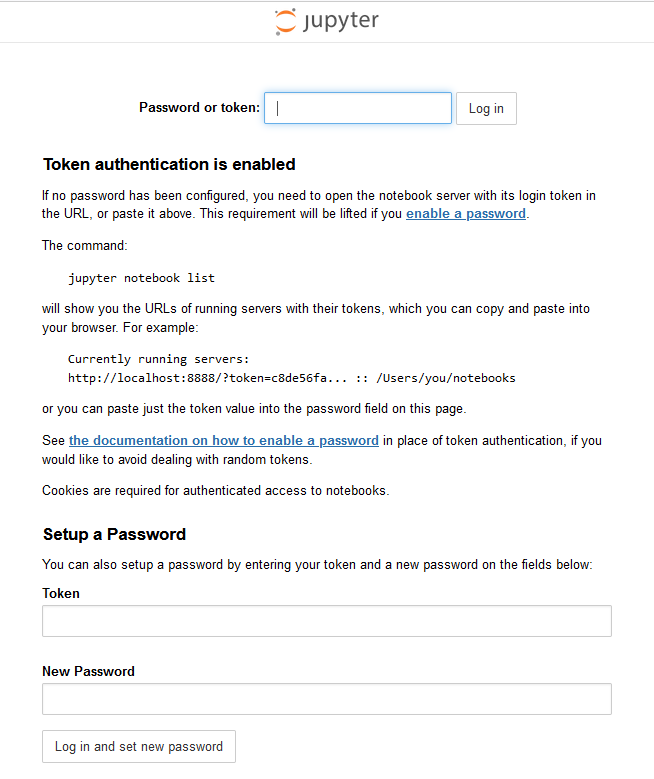This screenshot has width=654, height=779.
Task: Click the setup instructions sentence about fields below
Action: pos(317,565)
